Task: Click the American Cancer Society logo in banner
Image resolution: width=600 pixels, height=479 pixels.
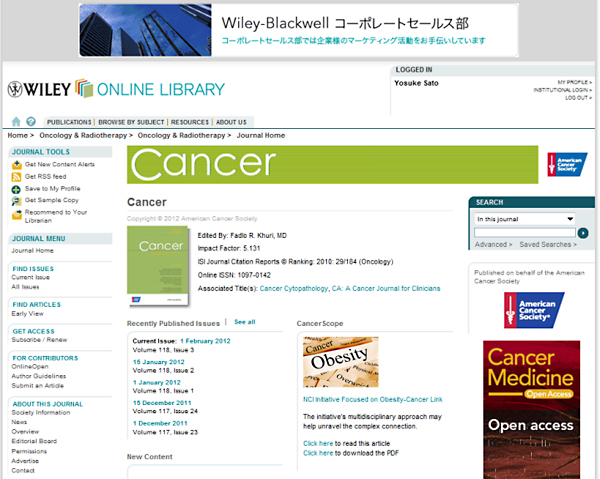Action: [566, 165]
